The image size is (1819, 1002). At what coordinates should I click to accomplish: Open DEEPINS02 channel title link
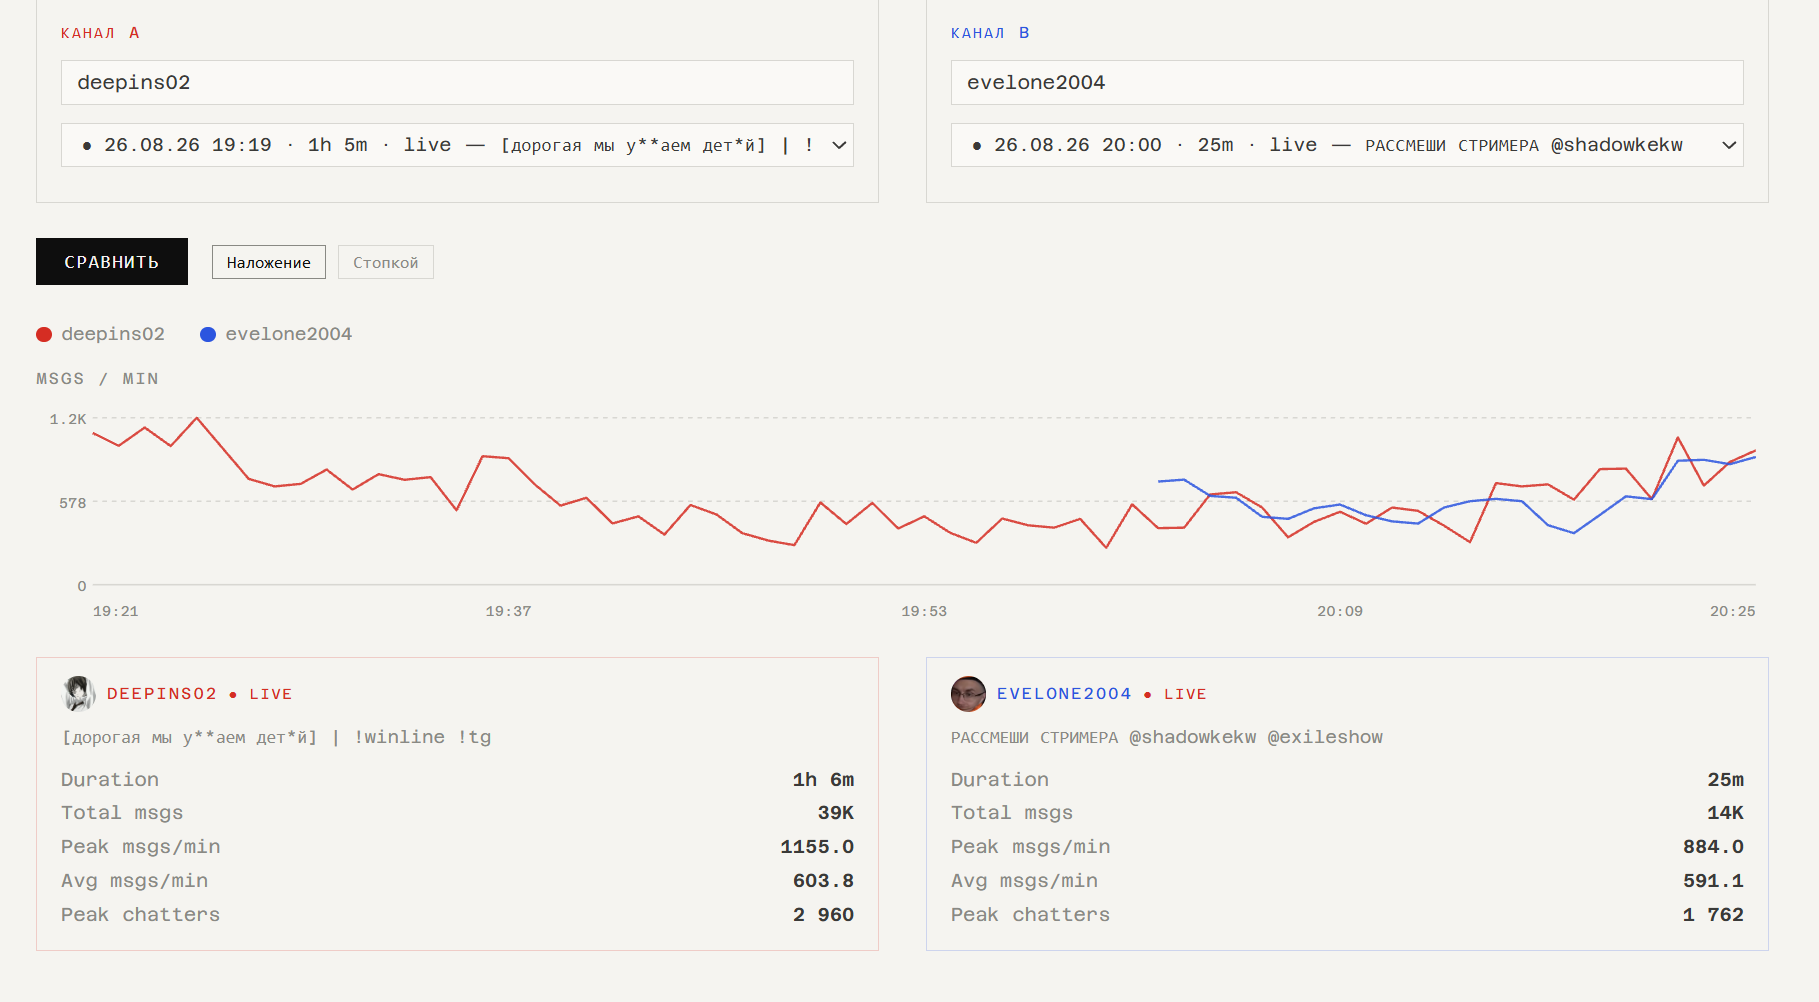[x=162, y=694]
